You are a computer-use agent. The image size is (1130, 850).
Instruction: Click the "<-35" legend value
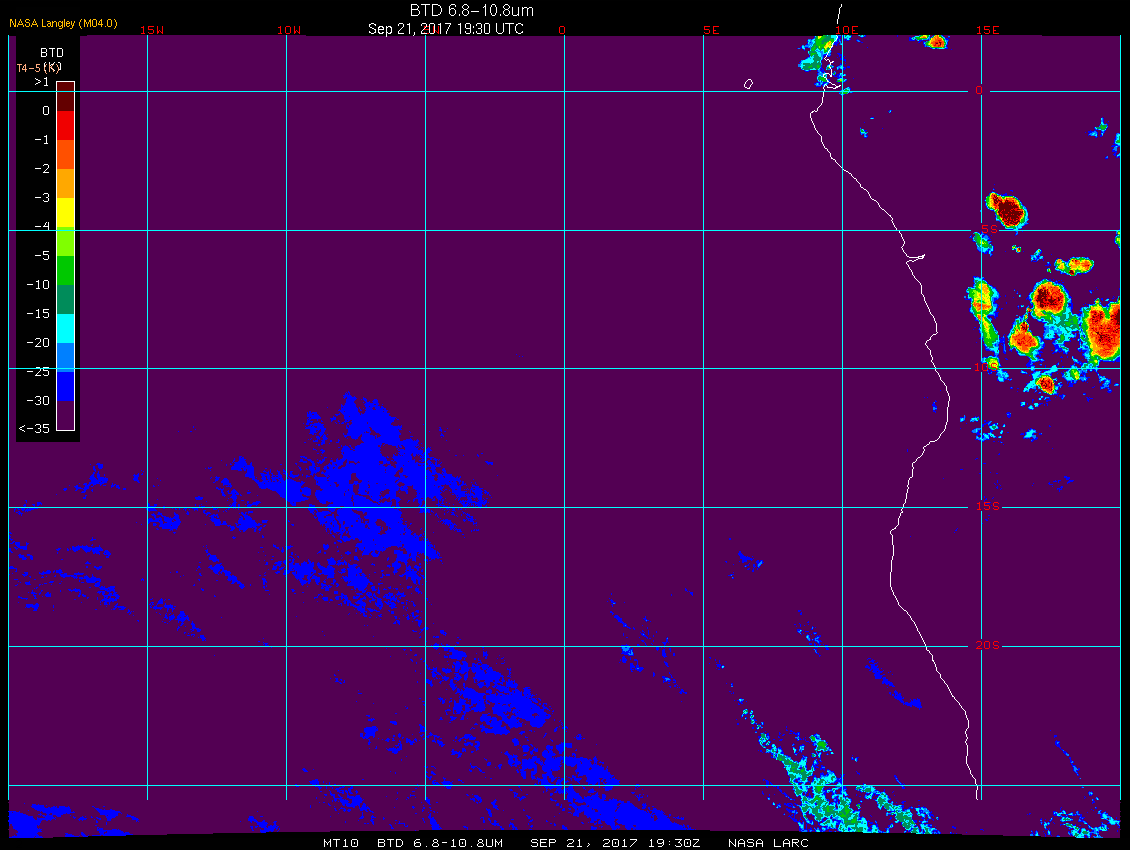[x=34, y=429]
